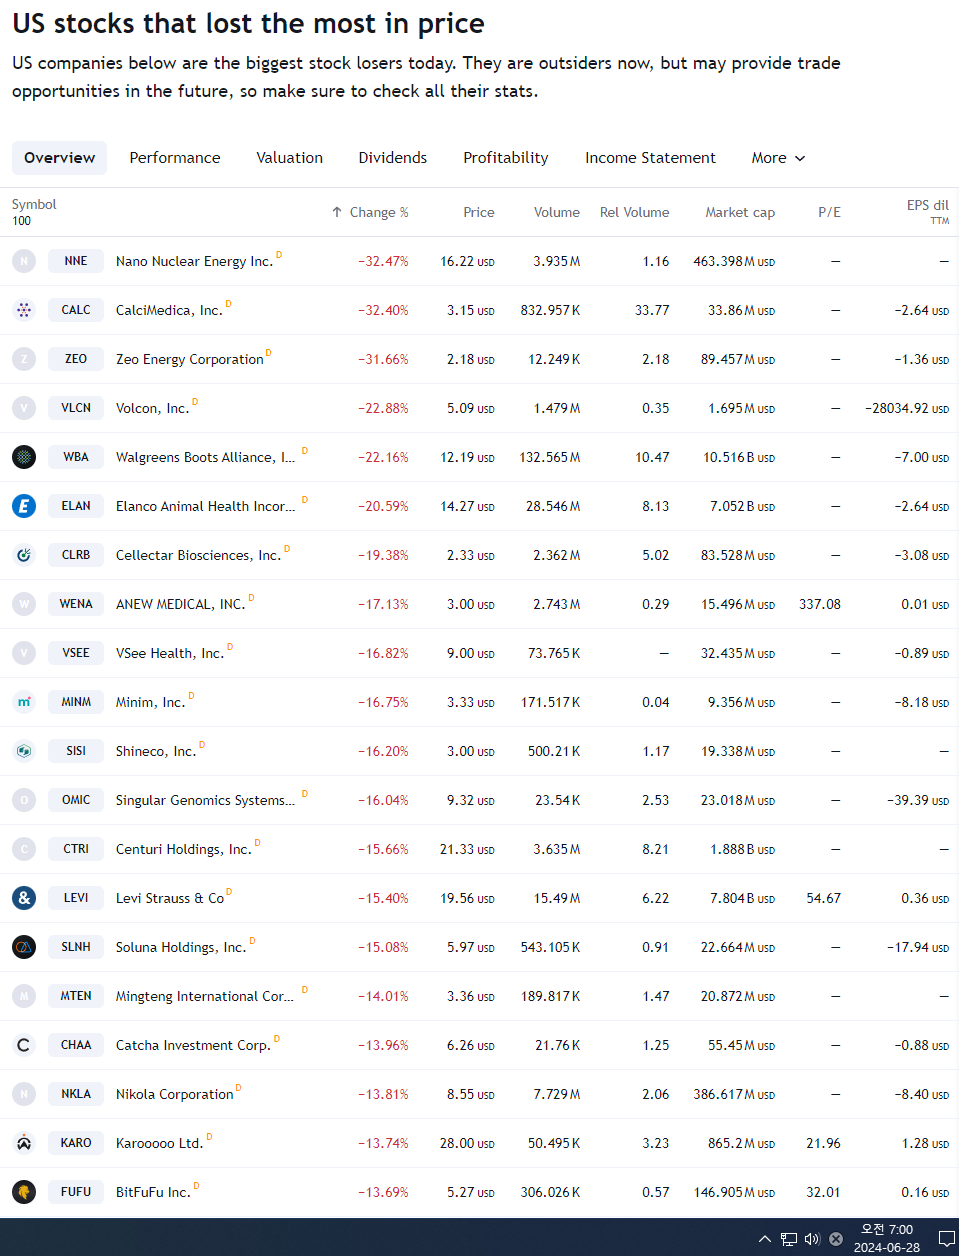Click the network icon in system tray
The height and width of the screenshot is (1256, 959).
point(789,1239)
